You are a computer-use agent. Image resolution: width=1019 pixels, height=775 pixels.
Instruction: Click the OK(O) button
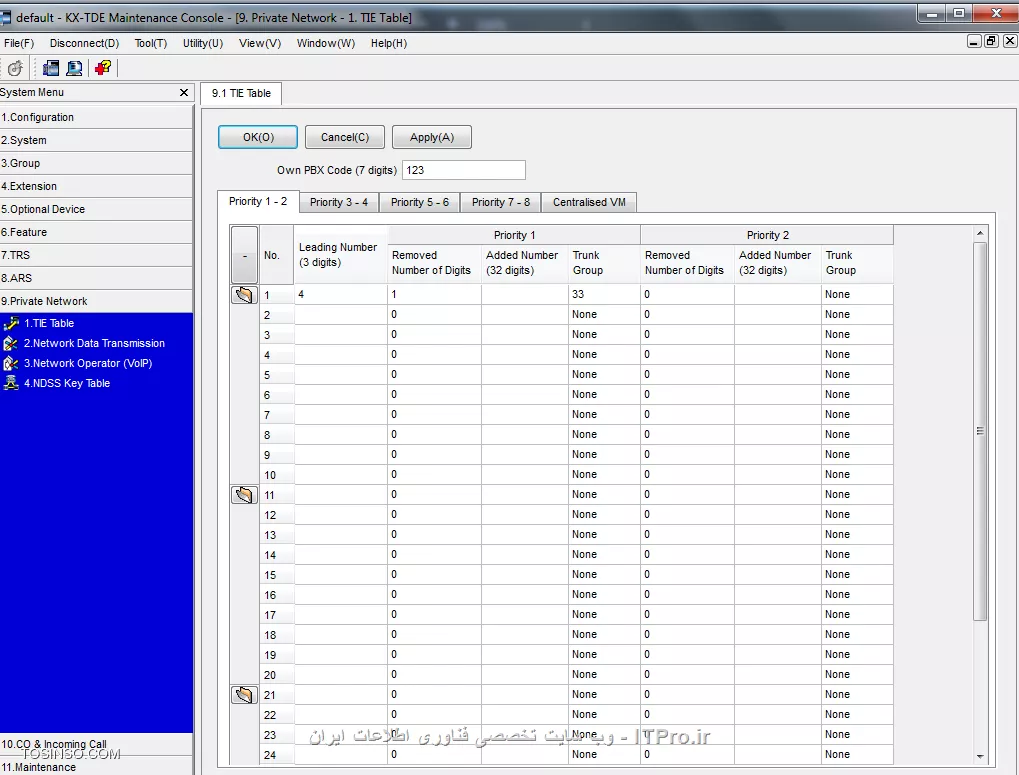pyautogui.click(x=258, y=137)
